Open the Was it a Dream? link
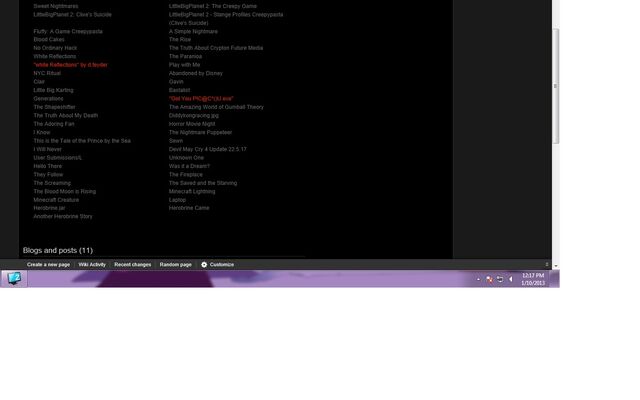This screenshot has height=400, width=640. tap(189, 166)
